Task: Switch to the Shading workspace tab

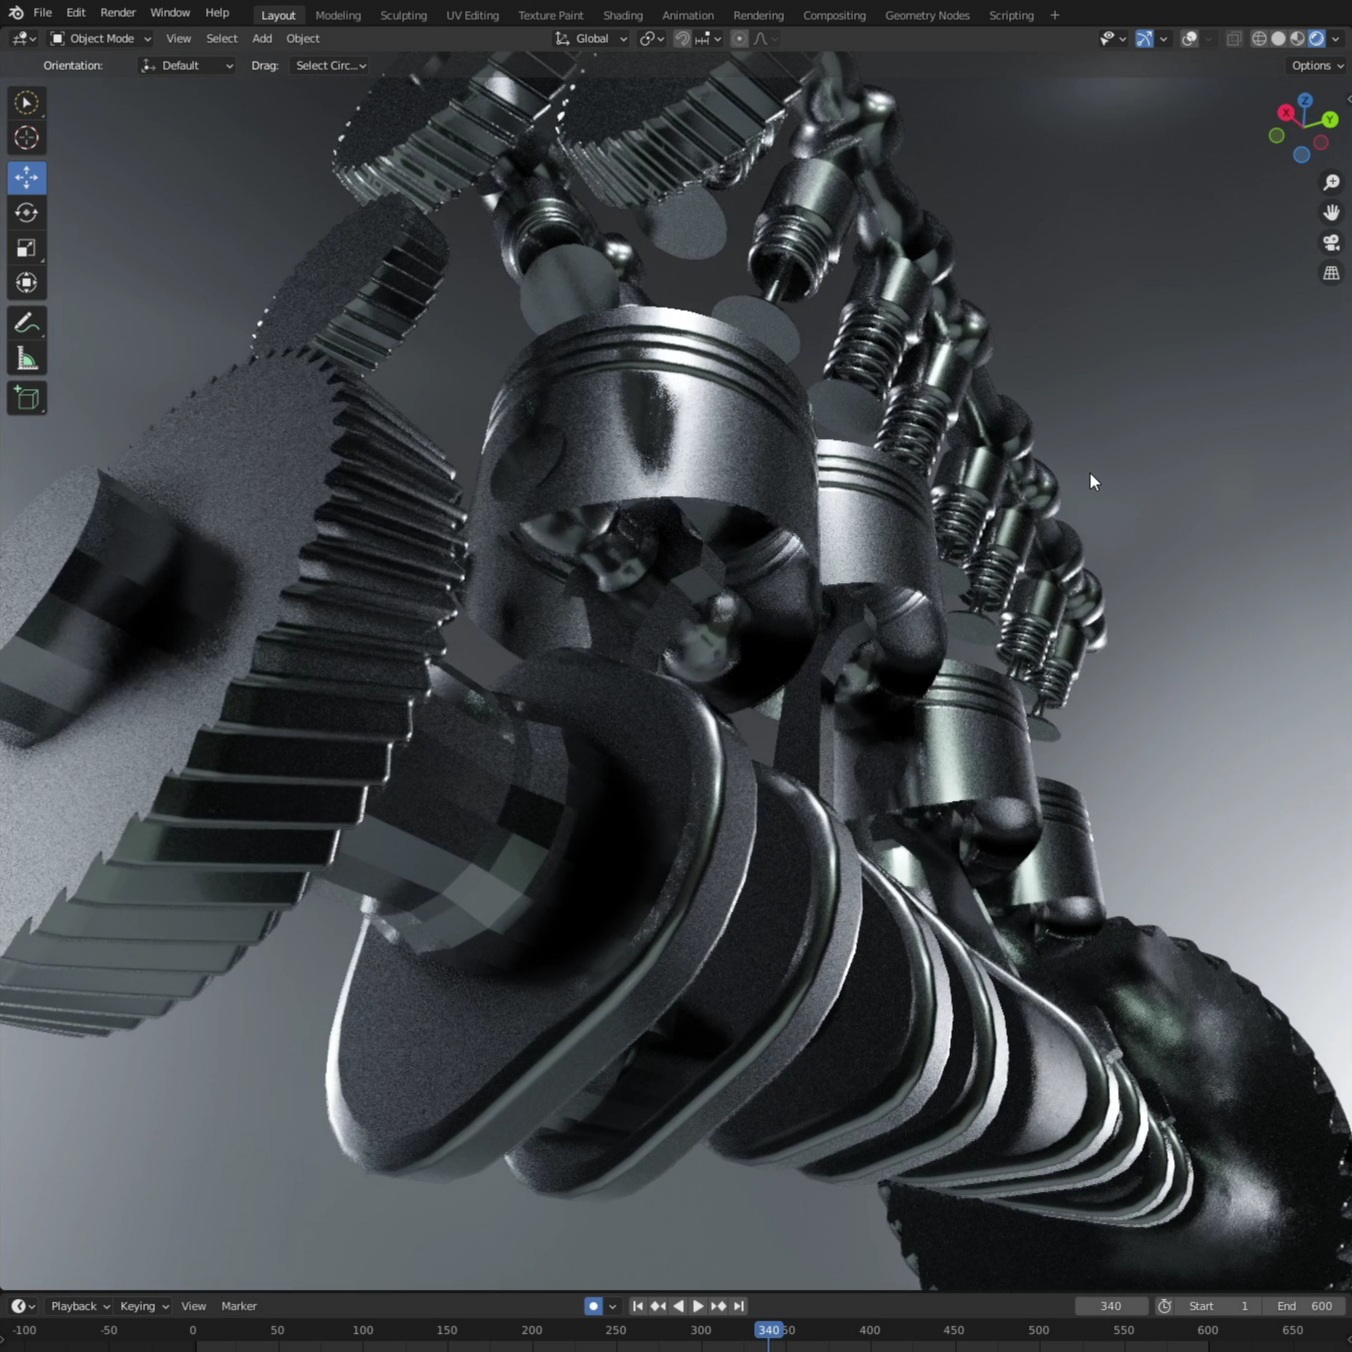Action: [x=623, y=15]
